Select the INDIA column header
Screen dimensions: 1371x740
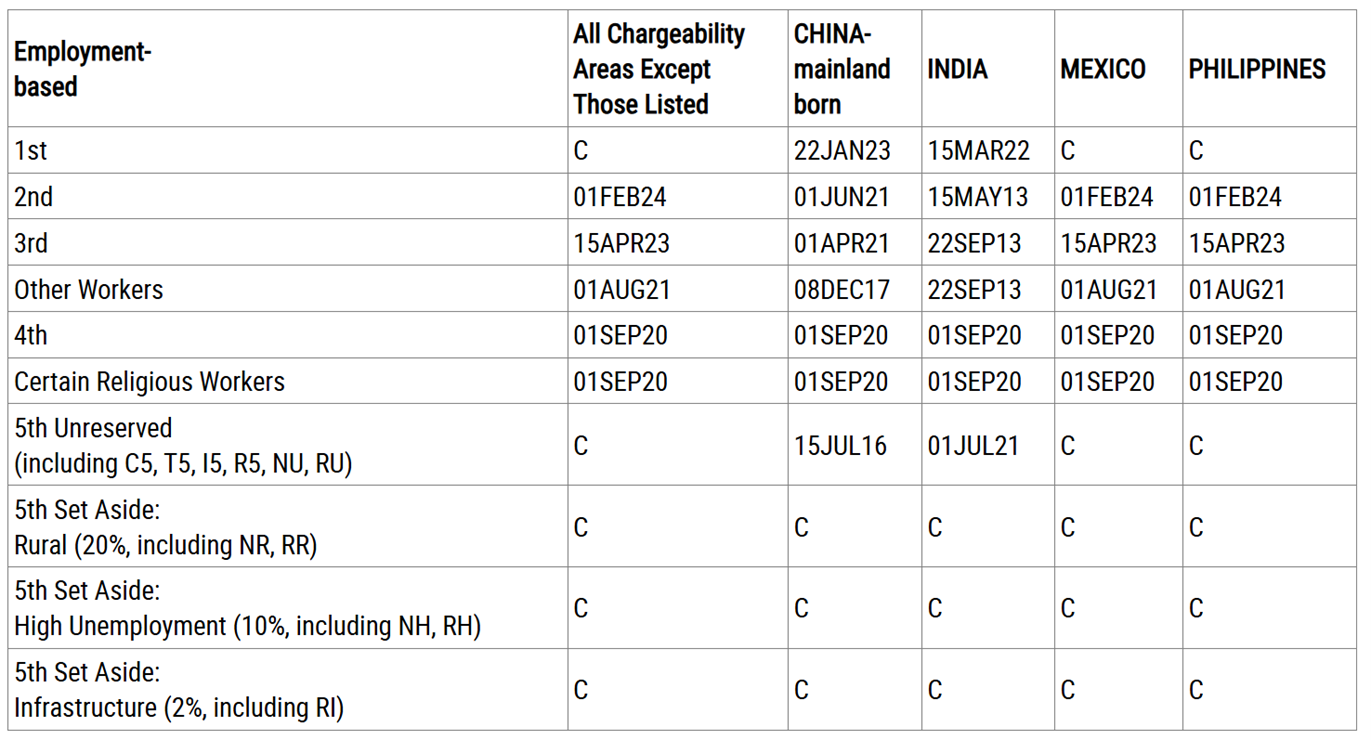pos(957,69)
